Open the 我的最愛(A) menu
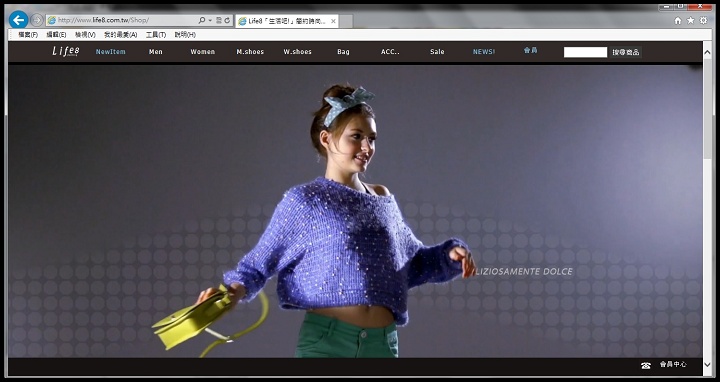The image size is (720, 382). click(121, 35)
